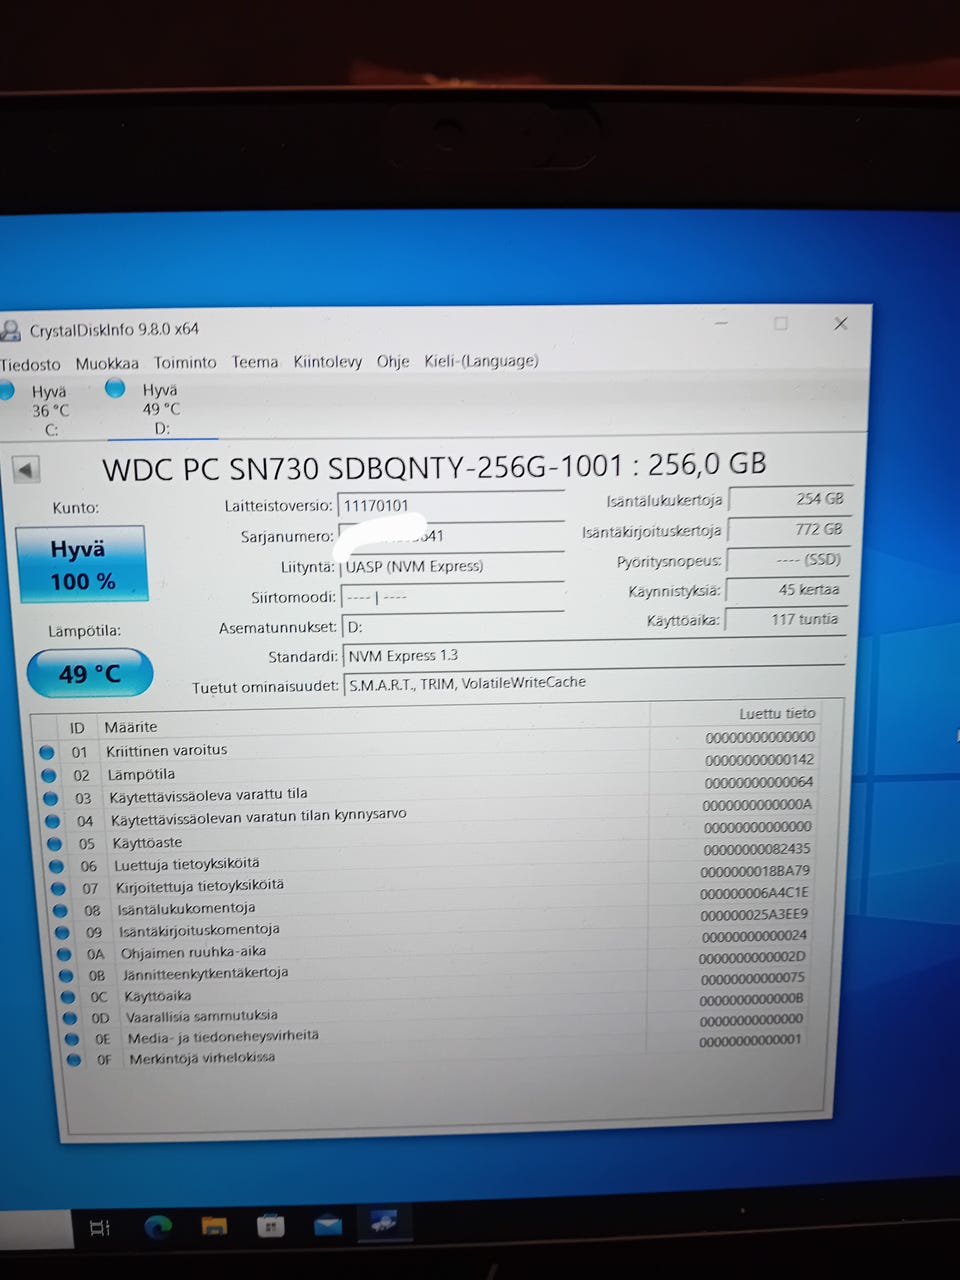Select drive D: in the disk bar
This screenshot has height=1280, width=960.
[160, 408]
